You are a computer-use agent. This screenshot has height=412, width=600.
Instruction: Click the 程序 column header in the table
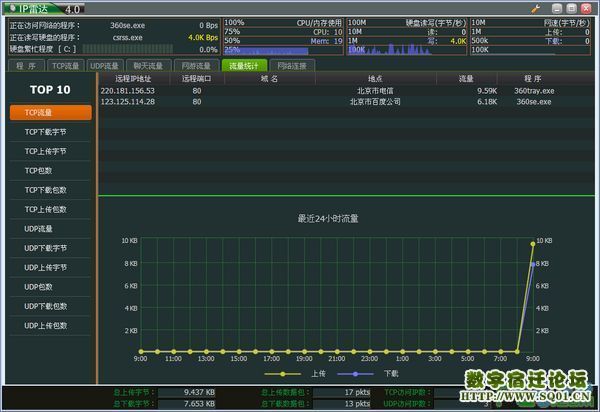click(x=533, y=79)
